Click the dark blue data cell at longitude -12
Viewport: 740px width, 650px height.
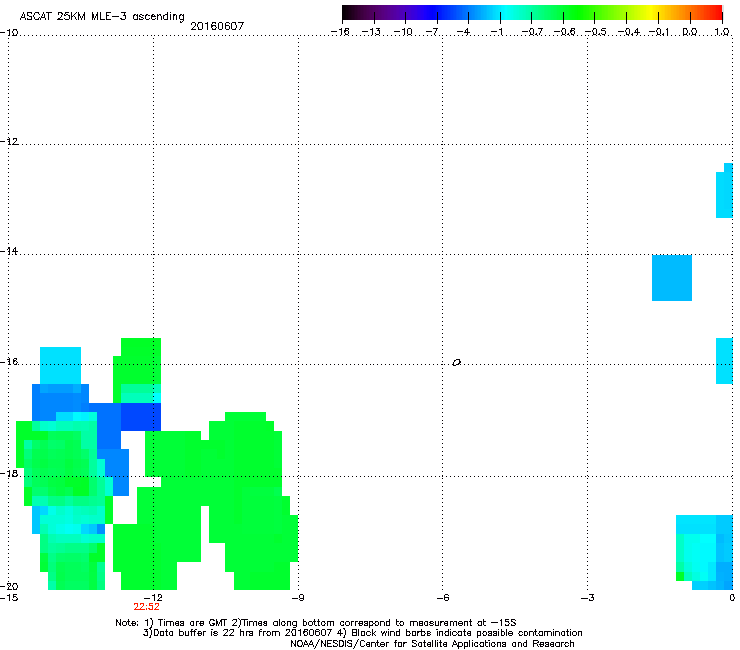141,417
